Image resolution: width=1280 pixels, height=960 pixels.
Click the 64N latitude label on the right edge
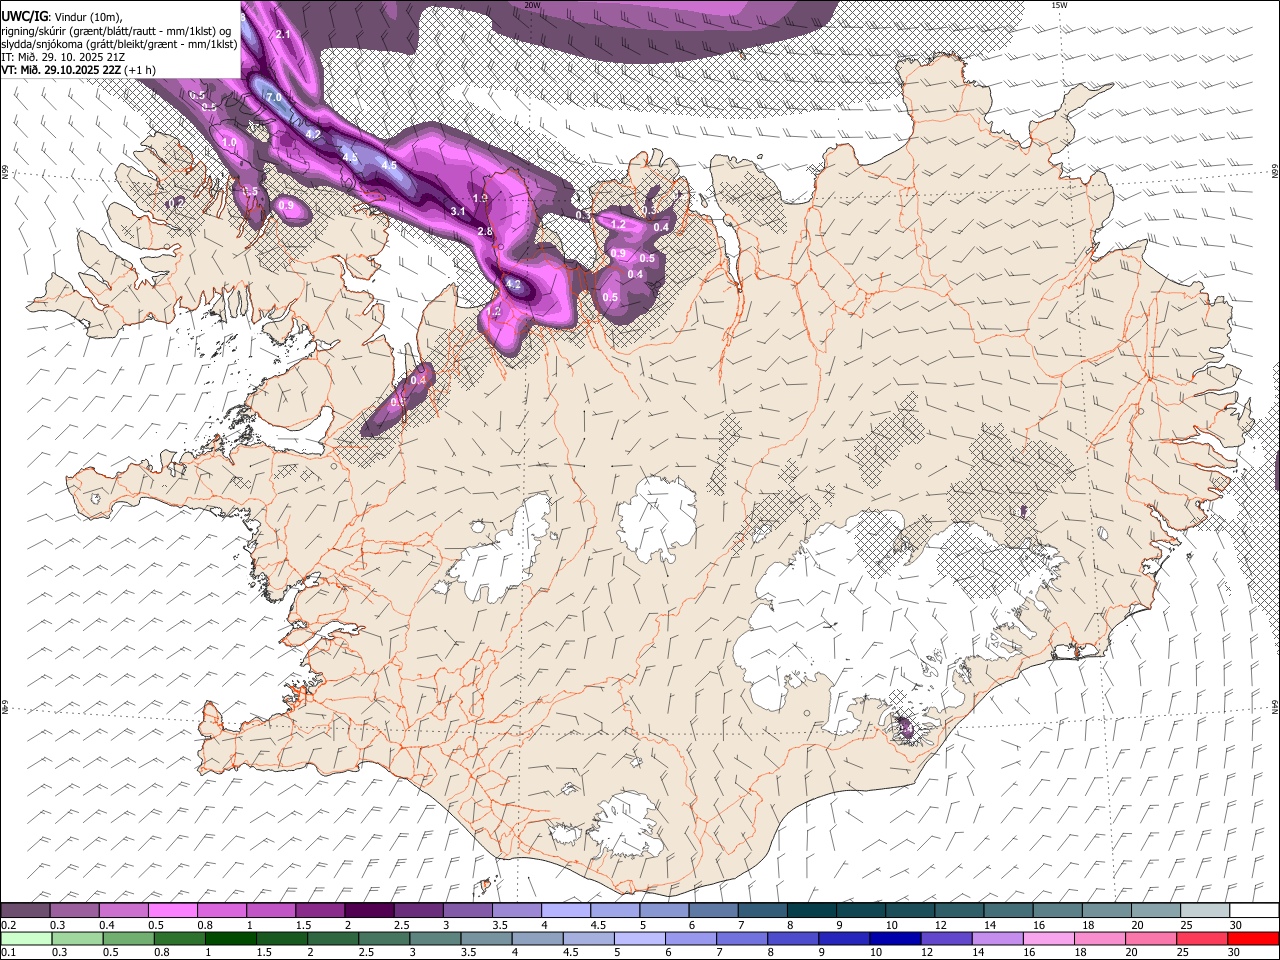[1275, 706]
